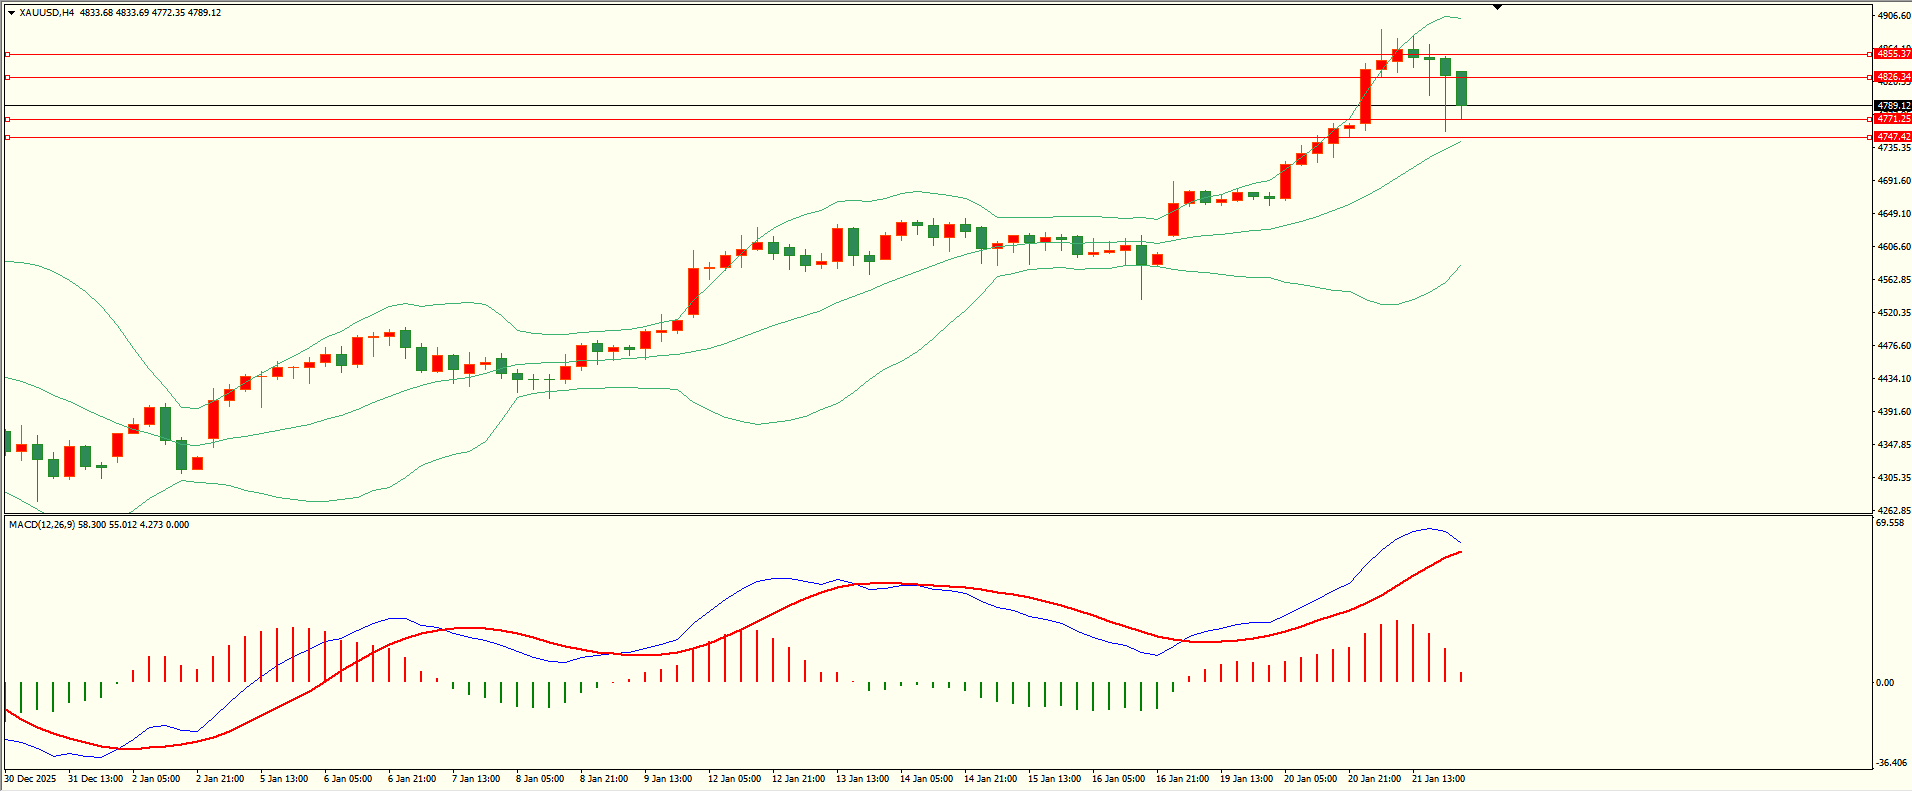Screen dimensions: 1912x792
Task: Click the black chart shift triangle marker
Action: (x=1497, y=7)
